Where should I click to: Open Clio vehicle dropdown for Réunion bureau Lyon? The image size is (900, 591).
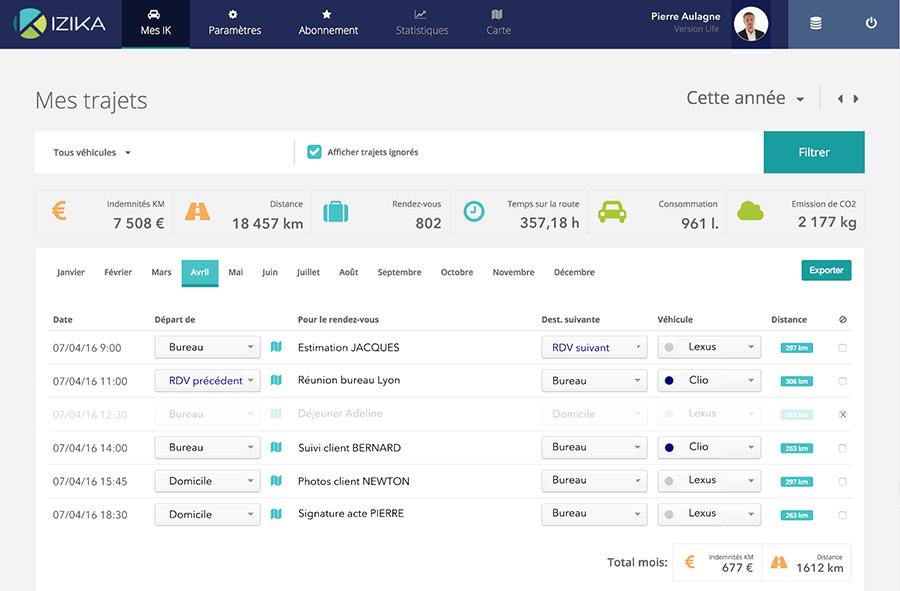click(x=709, y=380)
